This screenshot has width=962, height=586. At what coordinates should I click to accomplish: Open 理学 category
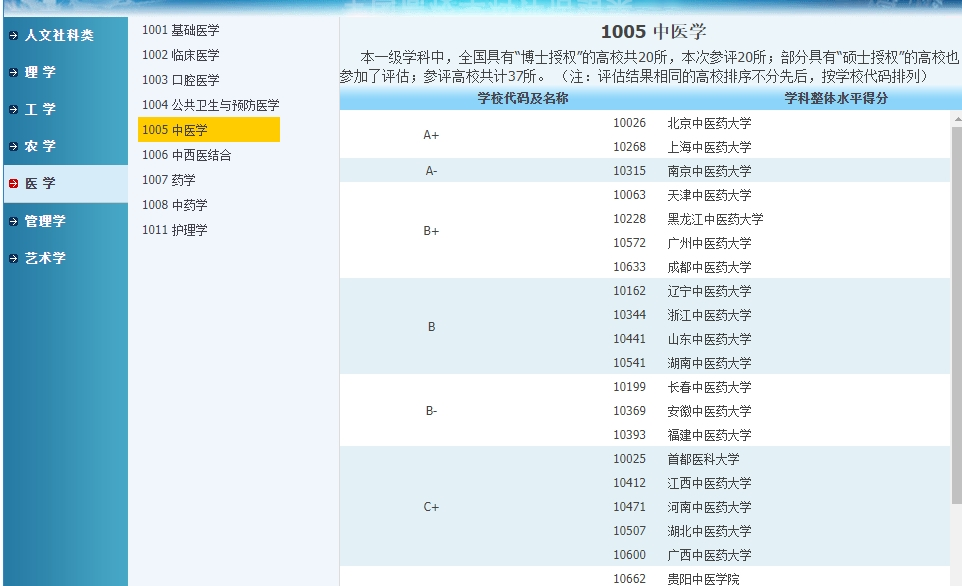coord(40,72)
